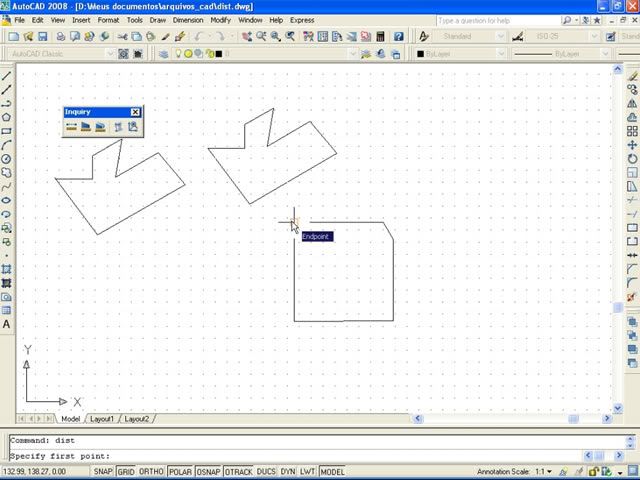Click Locate Point in Inquiry toolbar
640x480 pixels.
pos(133,127)
